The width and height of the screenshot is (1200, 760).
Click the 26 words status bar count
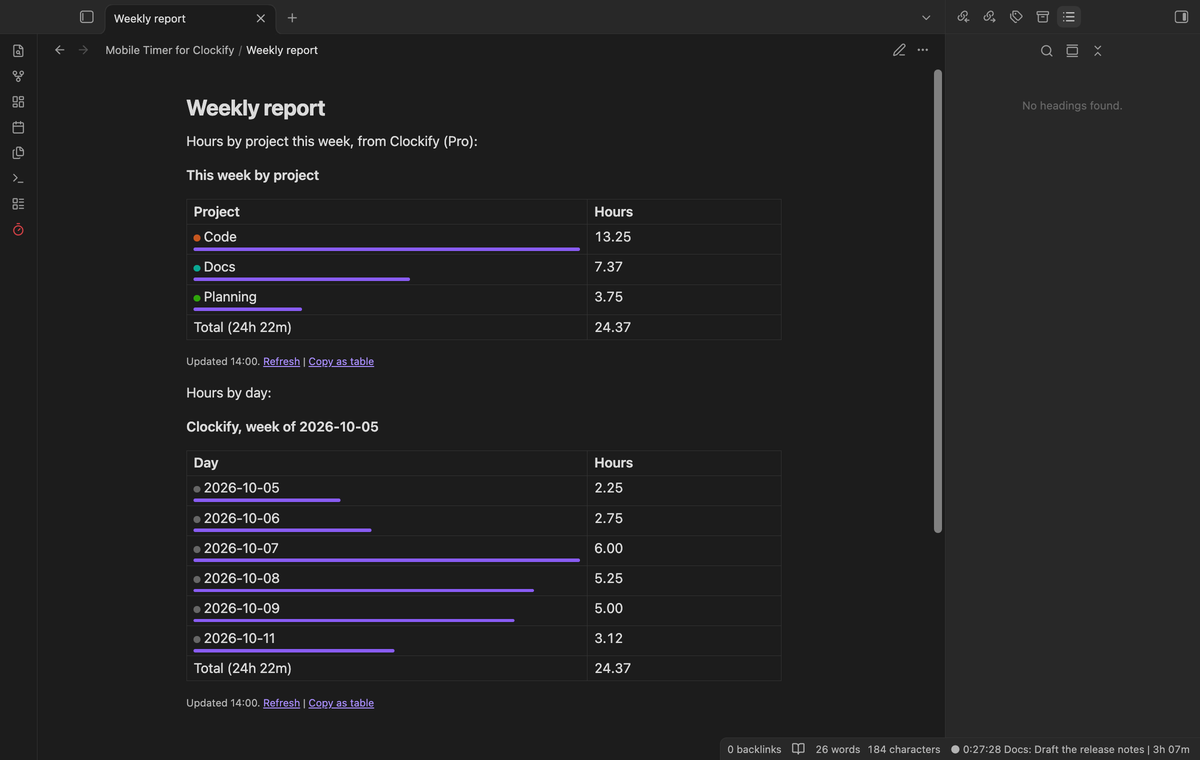point(837,749)
